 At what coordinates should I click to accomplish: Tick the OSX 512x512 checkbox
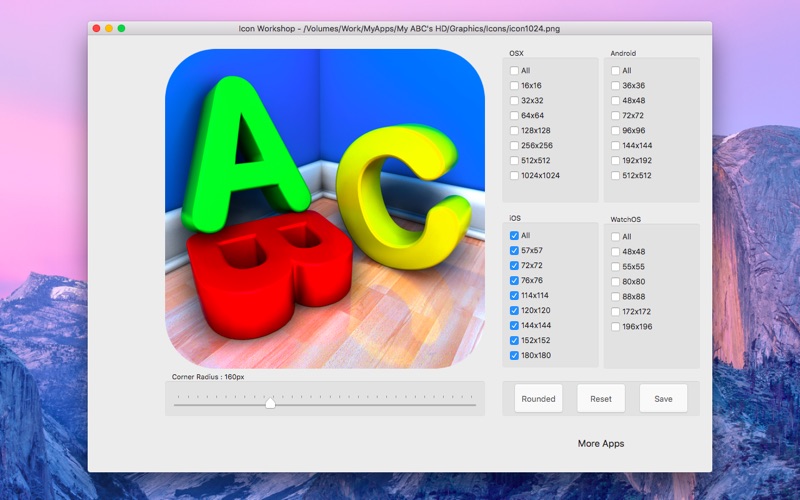pos(514,161)
